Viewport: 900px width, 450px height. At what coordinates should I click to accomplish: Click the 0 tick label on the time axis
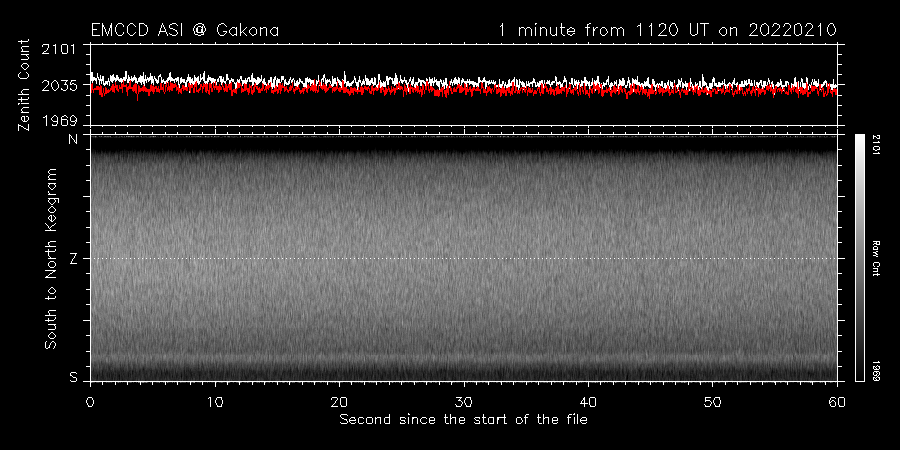coord(90,401)
